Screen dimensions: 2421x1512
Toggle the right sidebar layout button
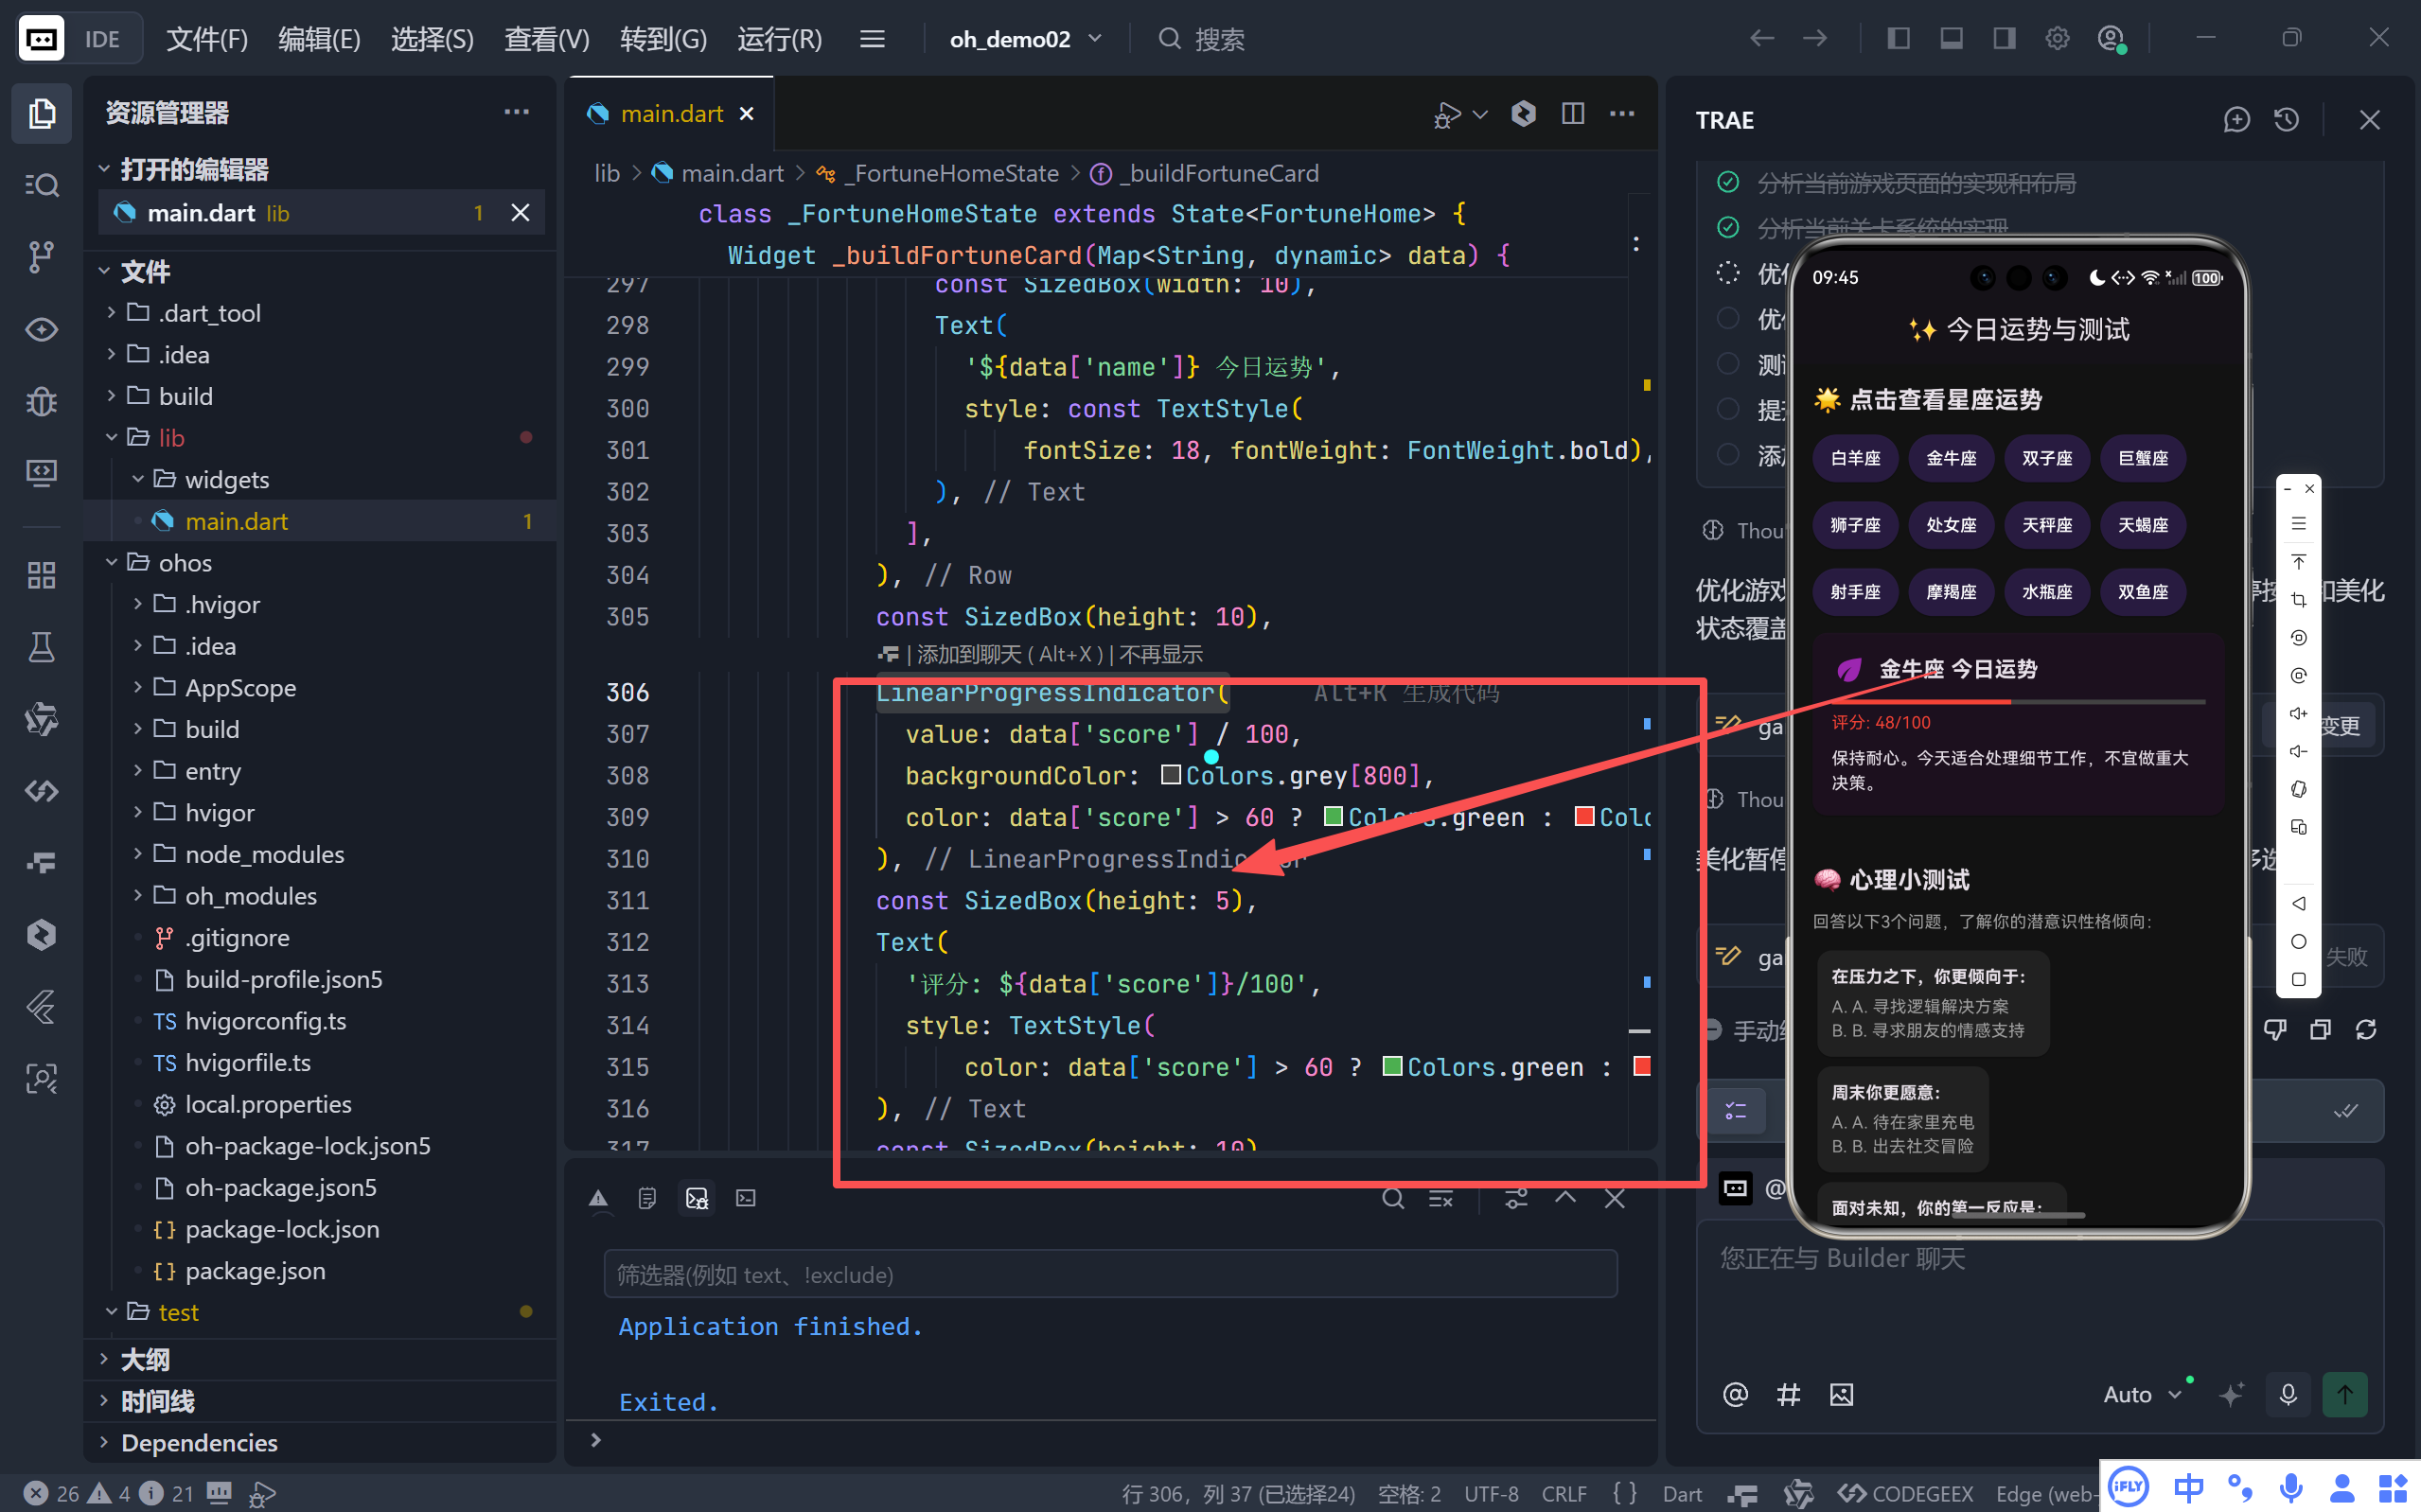[x=2004, y=39]
